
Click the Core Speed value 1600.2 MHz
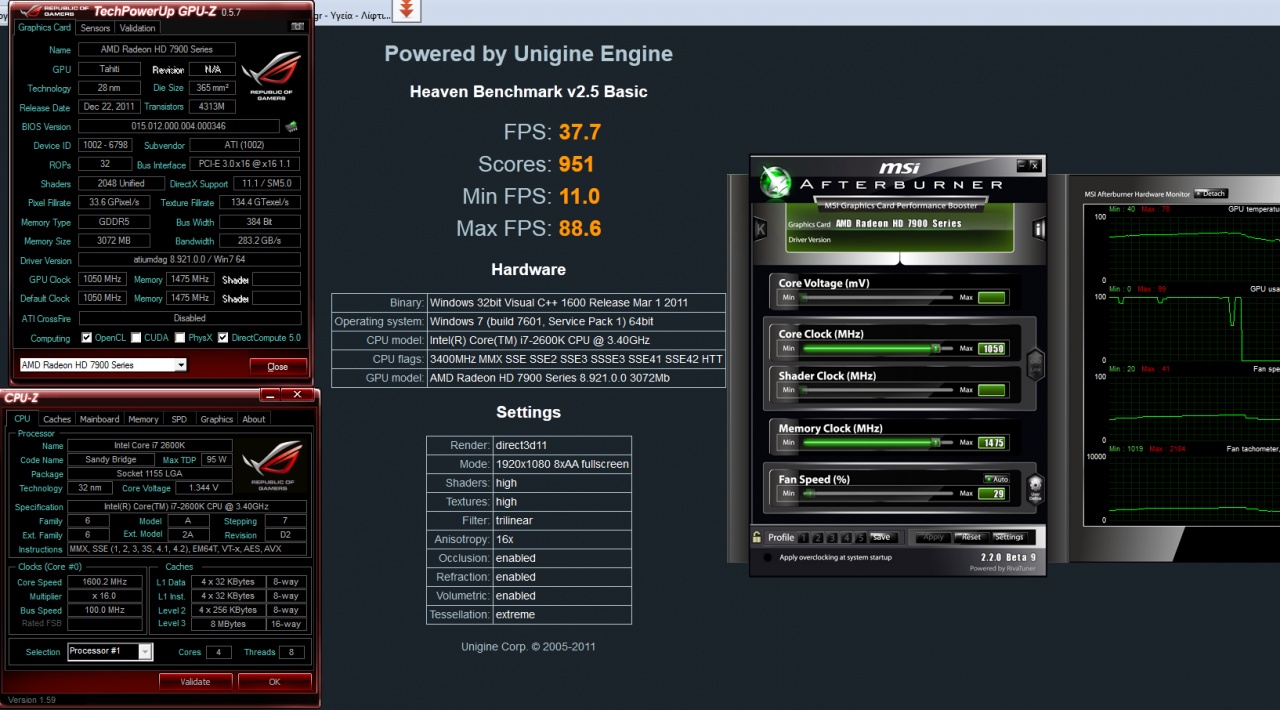105,581
